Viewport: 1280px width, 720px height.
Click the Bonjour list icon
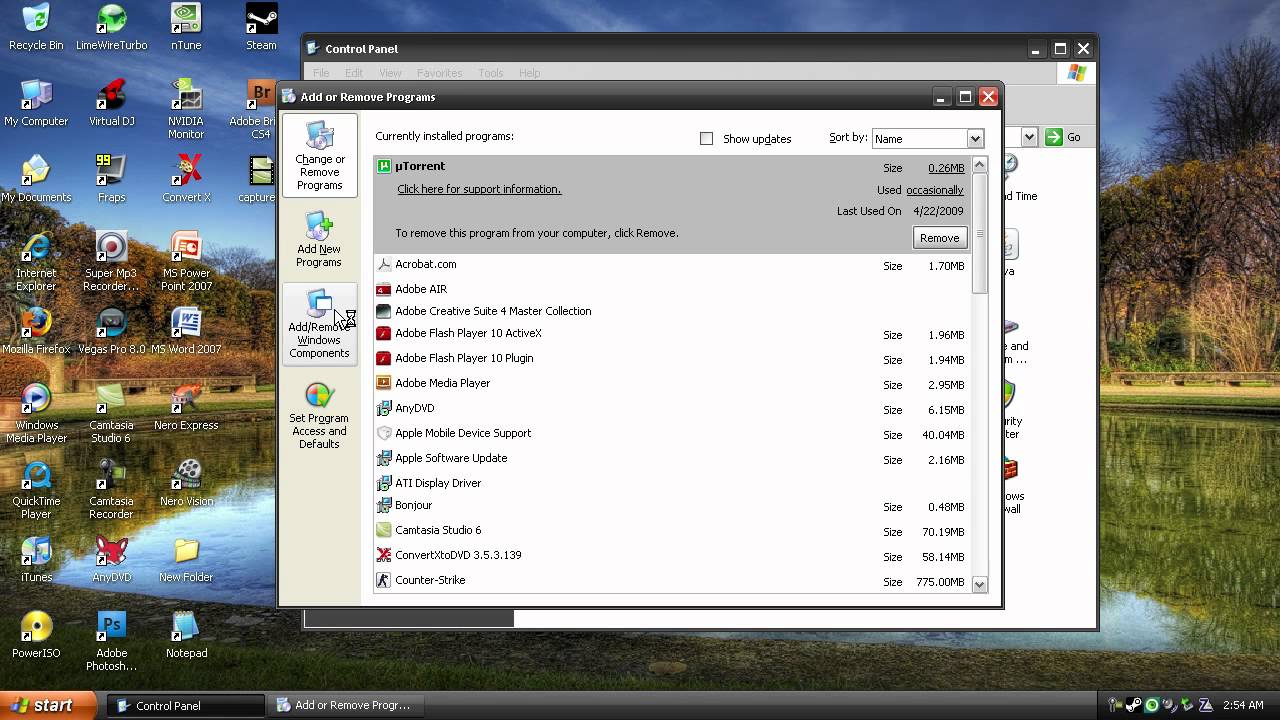[383, 506]
